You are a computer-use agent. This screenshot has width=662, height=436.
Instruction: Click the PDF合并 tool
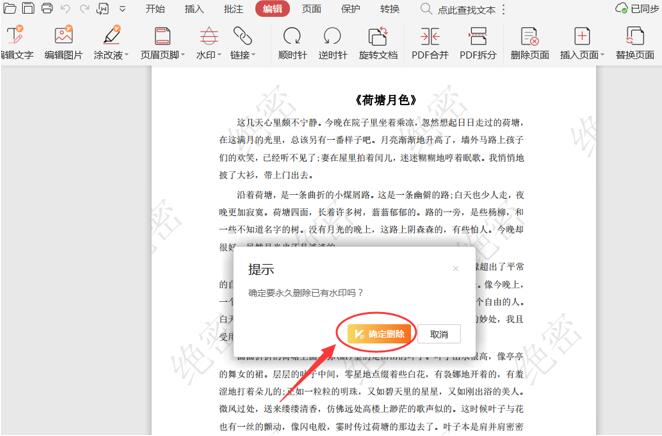pos(430,43)
